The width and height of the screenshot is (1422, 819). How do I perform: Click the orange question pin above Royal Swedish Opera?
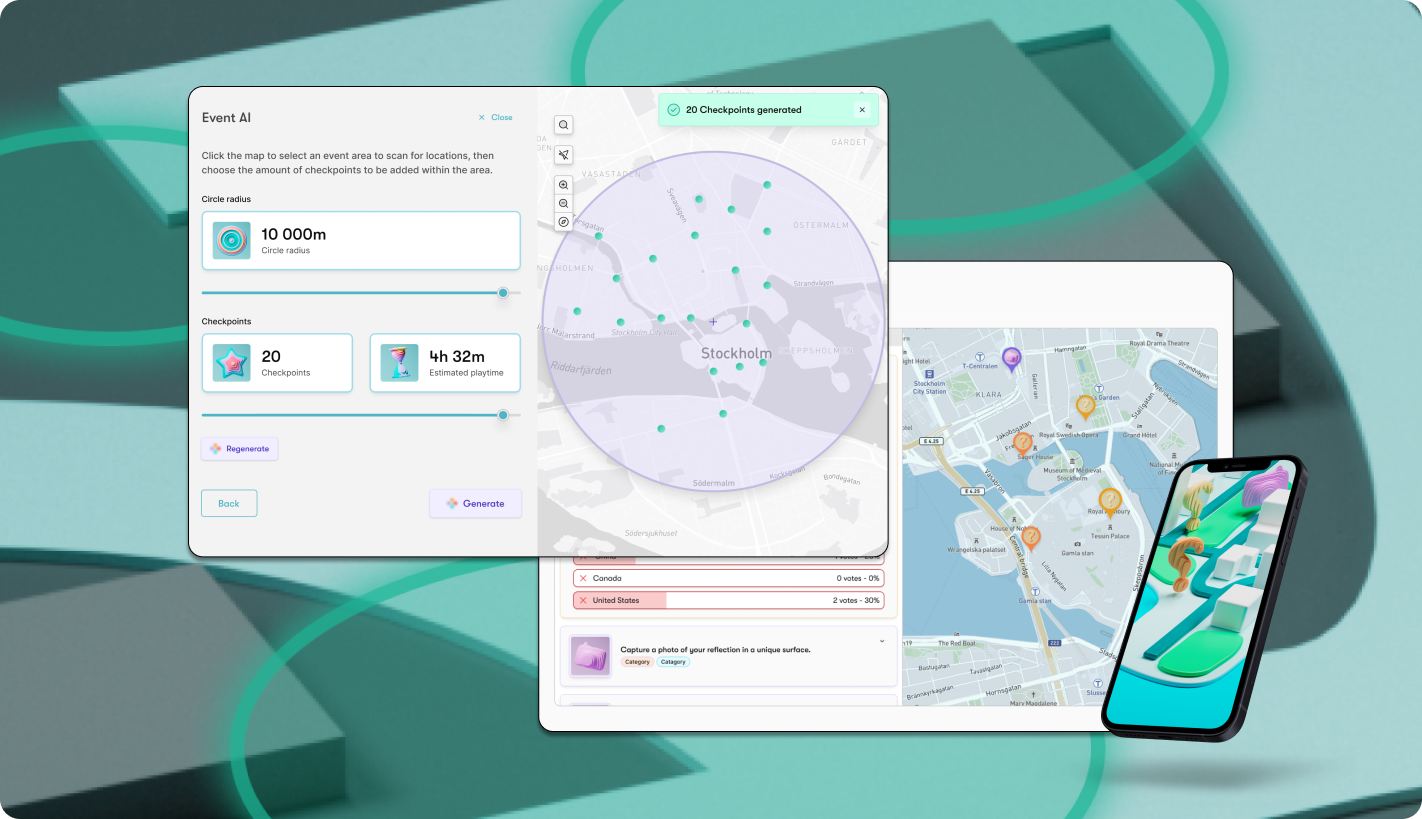click(1085, 406)
